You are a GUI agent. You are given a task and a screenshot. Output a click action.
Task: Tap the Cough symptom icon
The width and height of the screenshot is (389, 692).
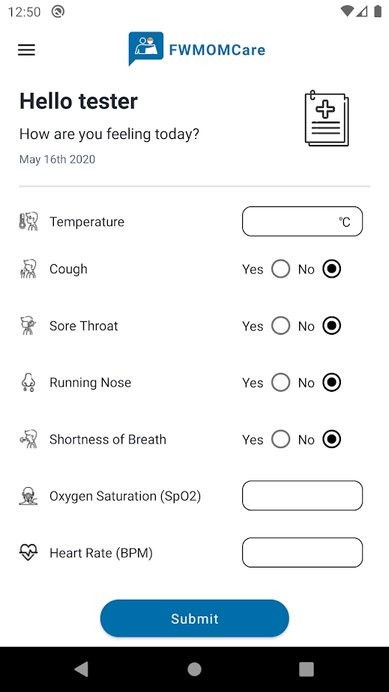(29, 269)
